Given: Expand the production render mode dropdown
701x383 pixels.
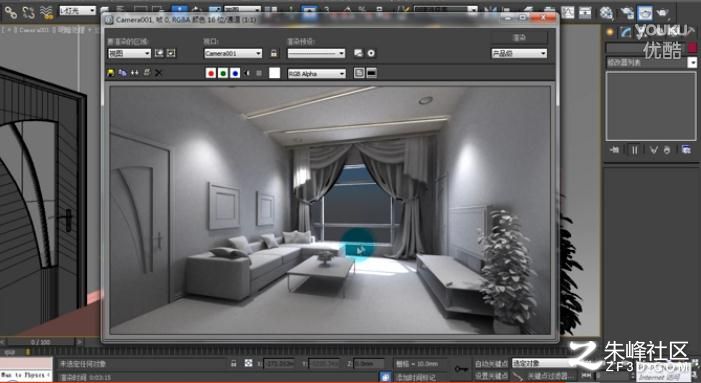Looking at the screenshot, I should point(519,53).
